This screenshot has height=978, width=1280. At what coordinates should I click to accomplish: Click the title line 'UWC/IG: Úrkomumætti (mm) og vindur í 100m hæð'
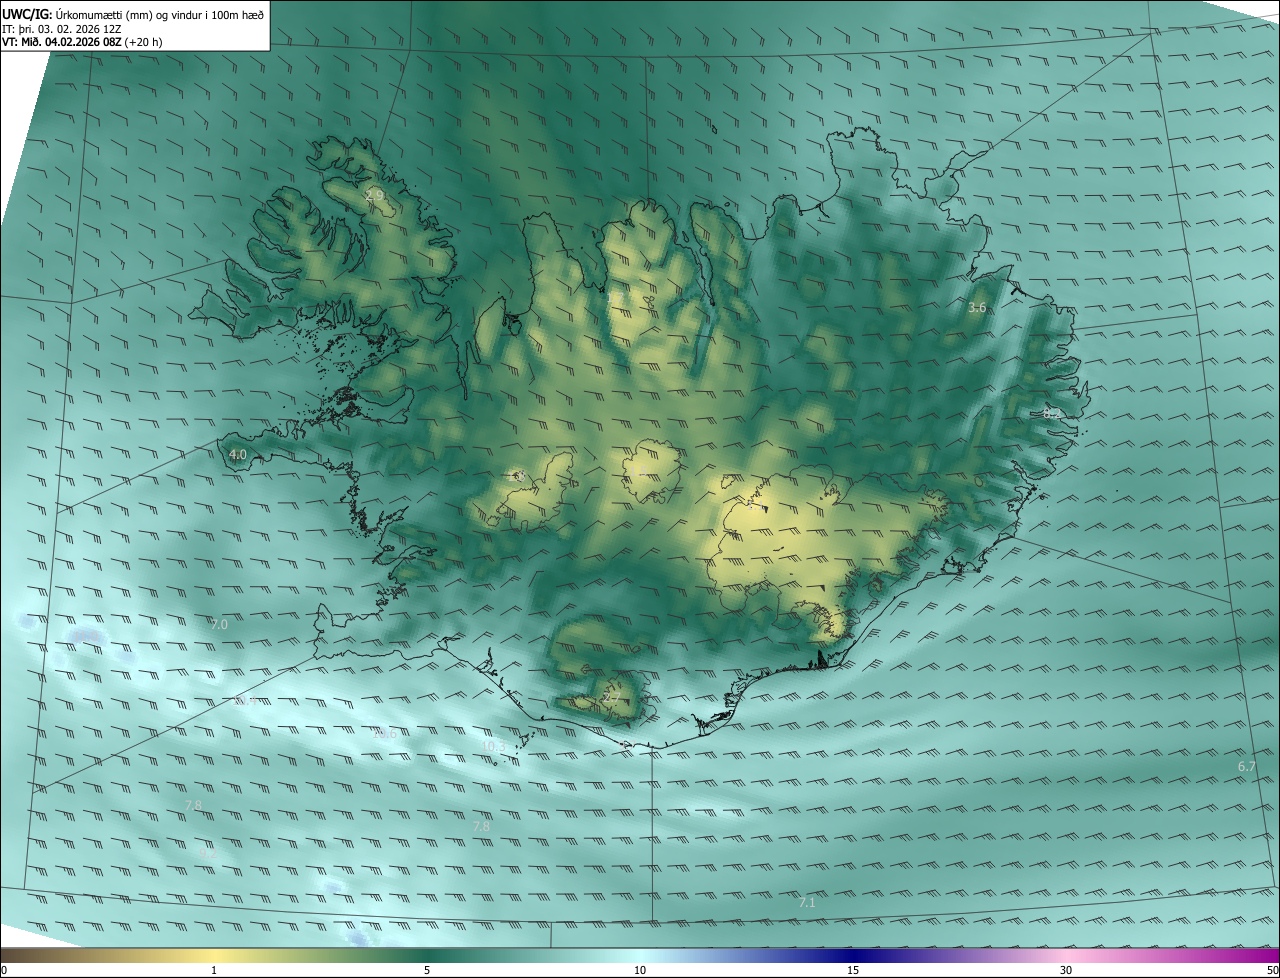point(133,14)
